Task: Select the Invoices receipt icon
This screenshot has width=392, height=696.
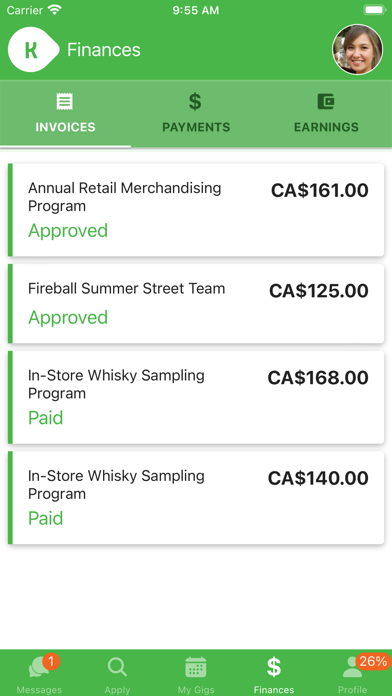Action: 65,102
